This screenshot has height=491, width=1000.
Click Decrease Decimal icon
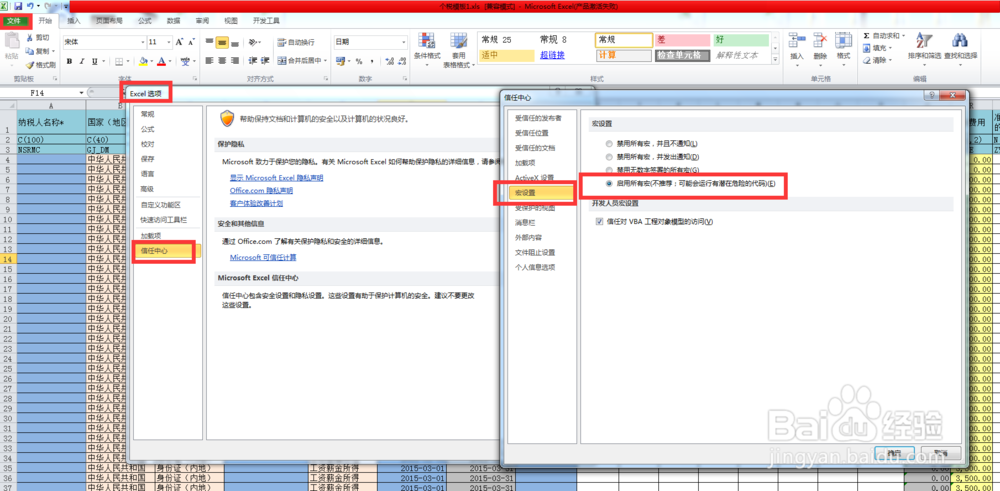400,61
